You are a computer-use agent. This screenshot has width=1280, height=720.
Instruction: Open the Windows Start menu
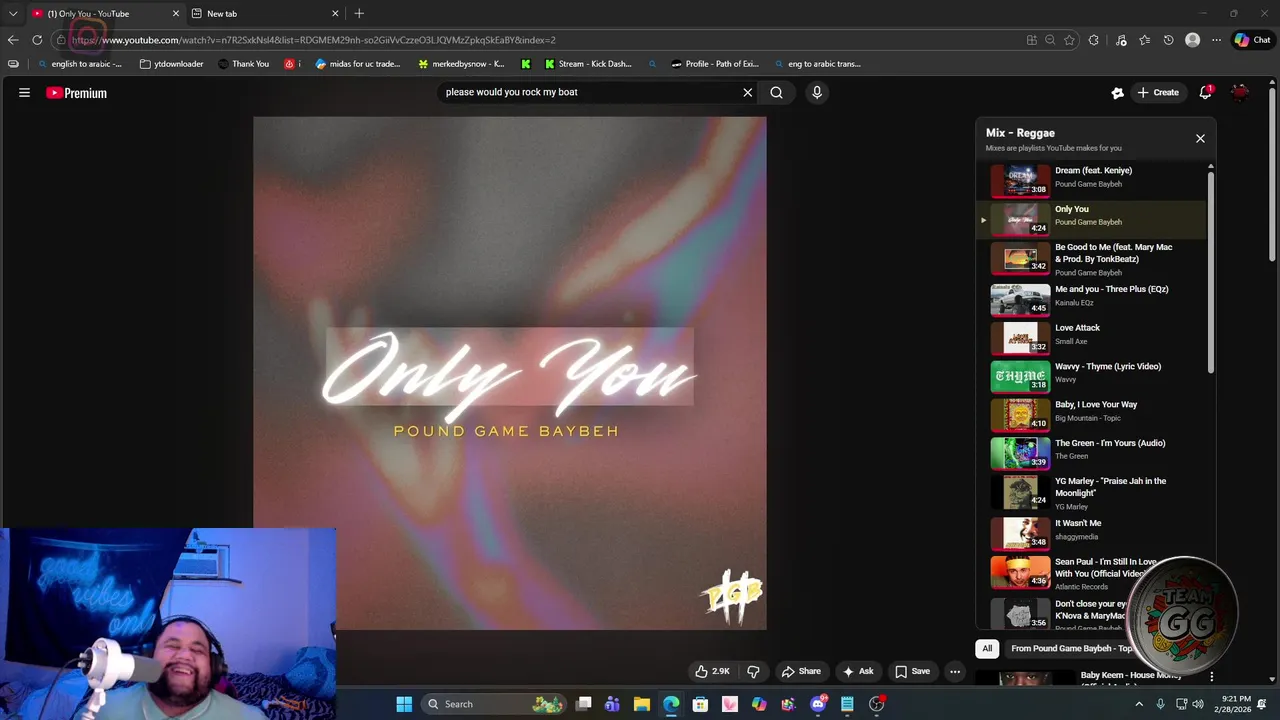point(404,704)
